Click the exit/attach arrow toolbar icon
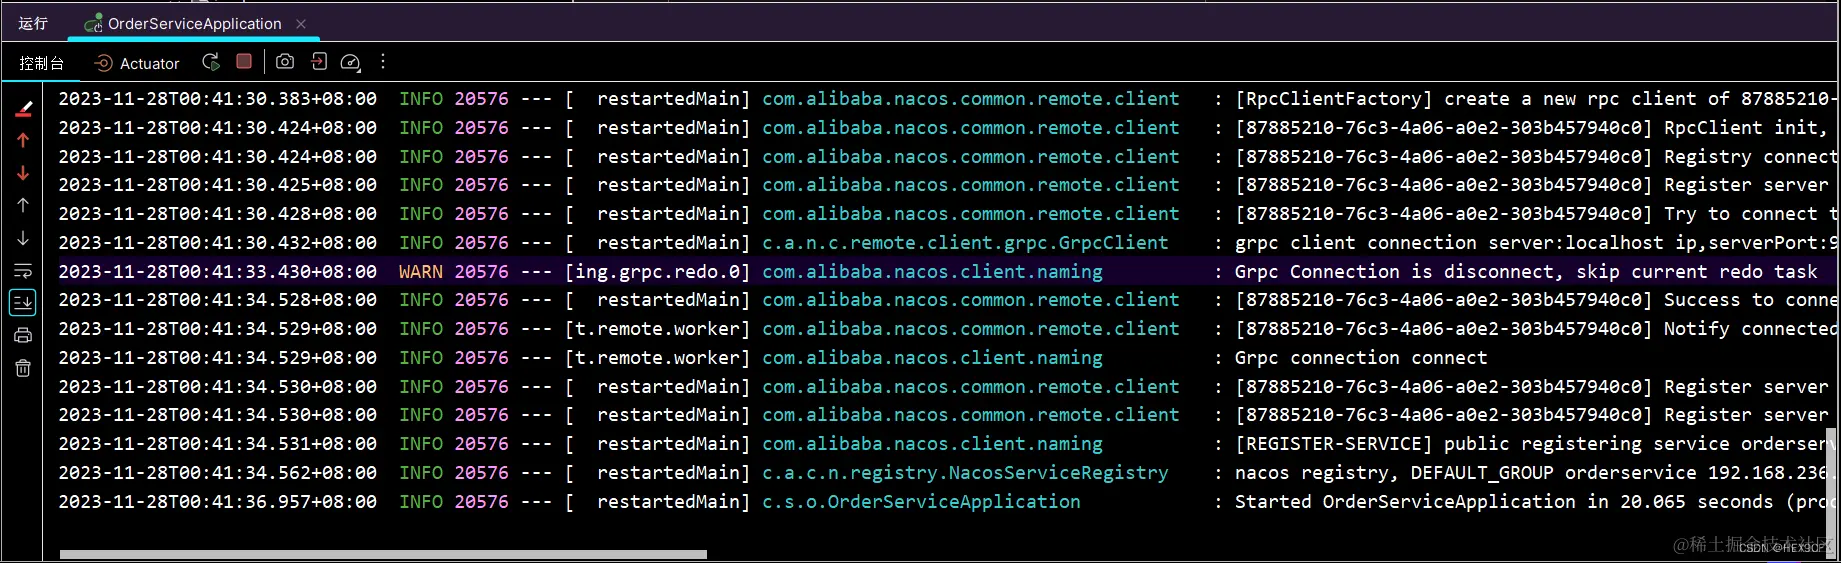This screenshot has height=563, width=1841. coord(318,62)
